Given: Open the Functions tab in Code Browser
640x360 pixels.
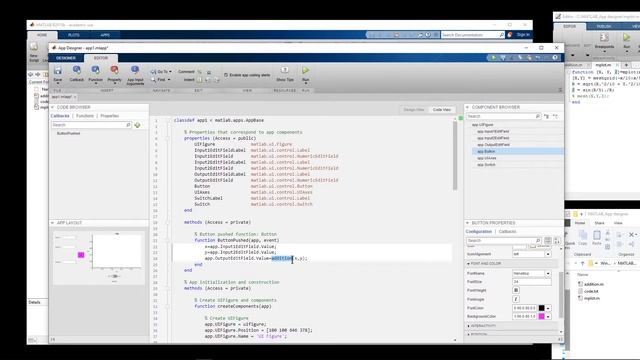Looking at the screenshot, I should click(x=85, y=116).
